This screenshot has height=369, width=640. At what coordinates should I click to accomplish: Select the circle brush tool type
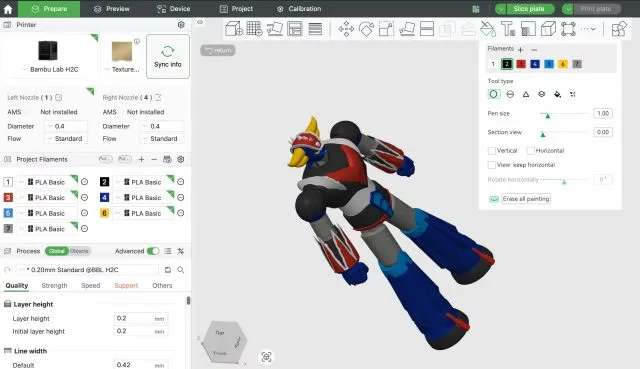pos(493,94)
